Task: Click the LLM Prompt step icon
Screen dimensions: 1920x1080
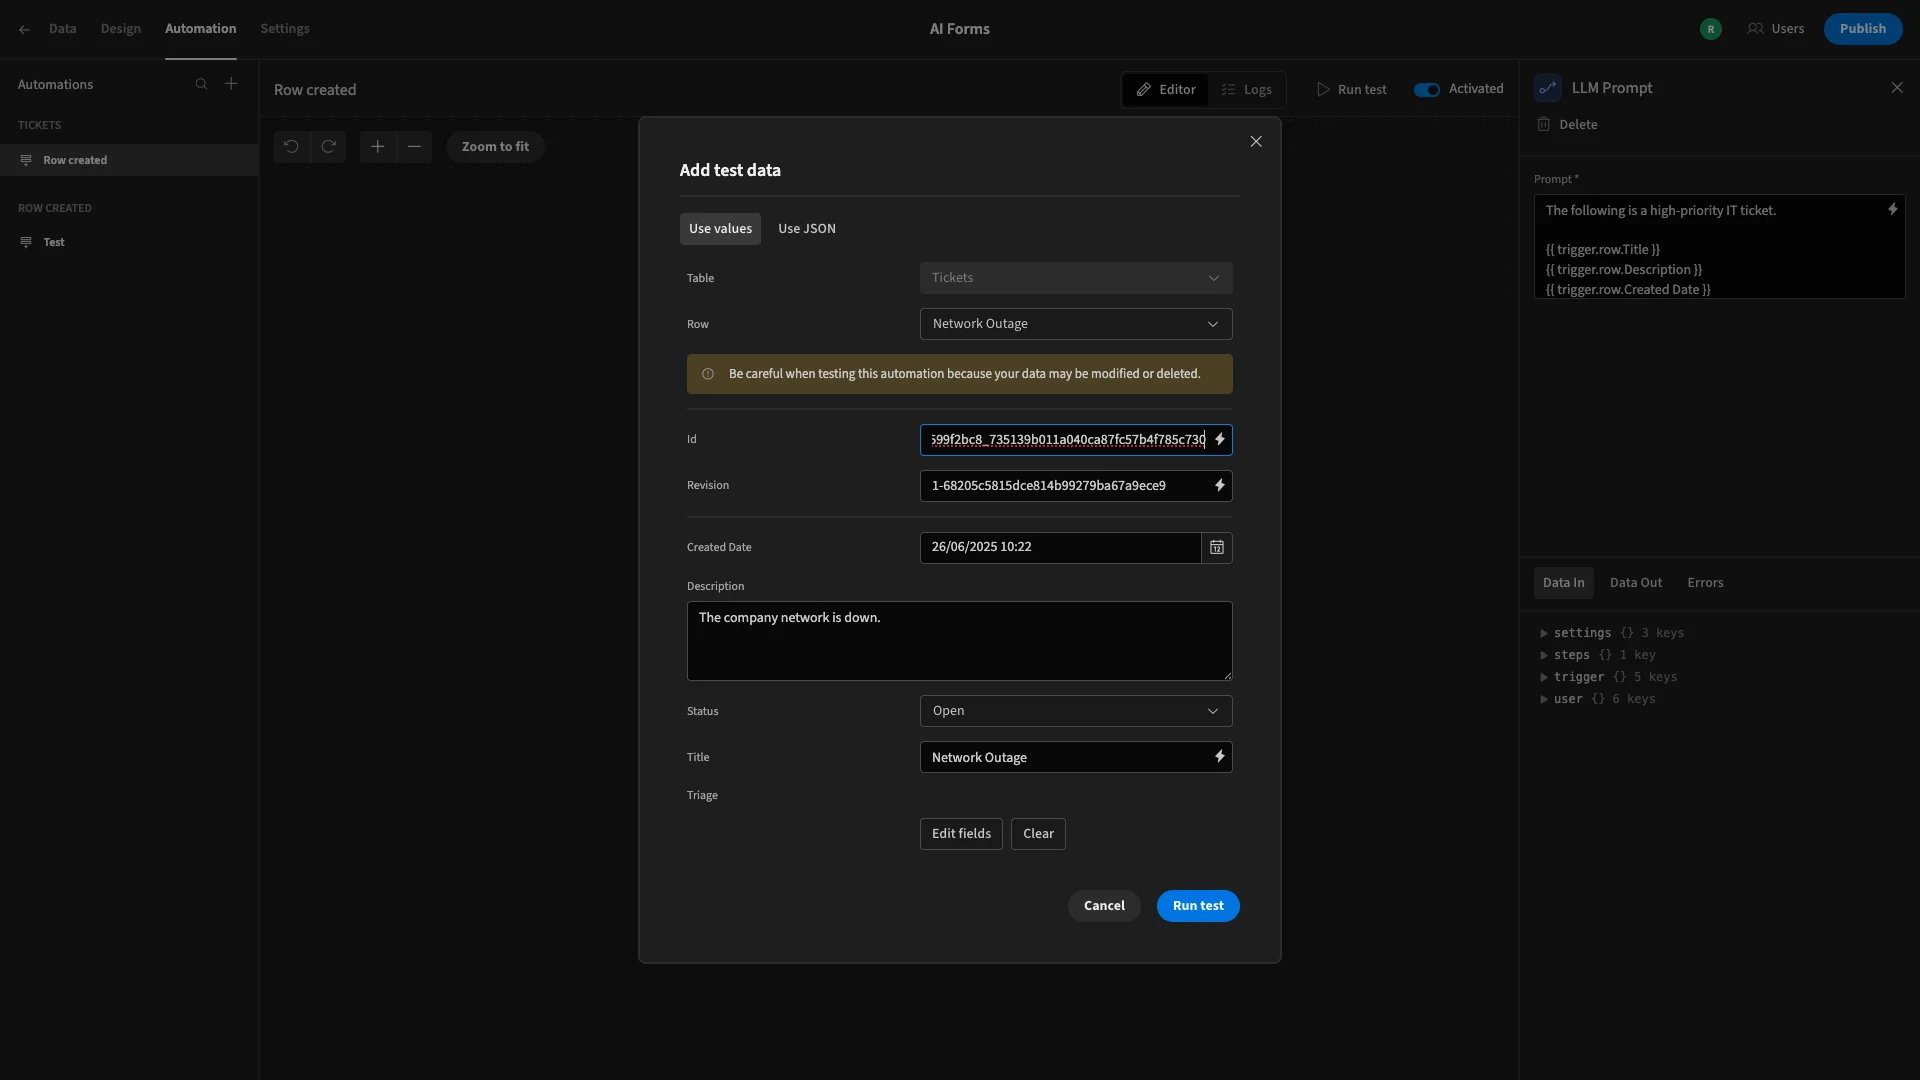Action: pos(1548,88)
